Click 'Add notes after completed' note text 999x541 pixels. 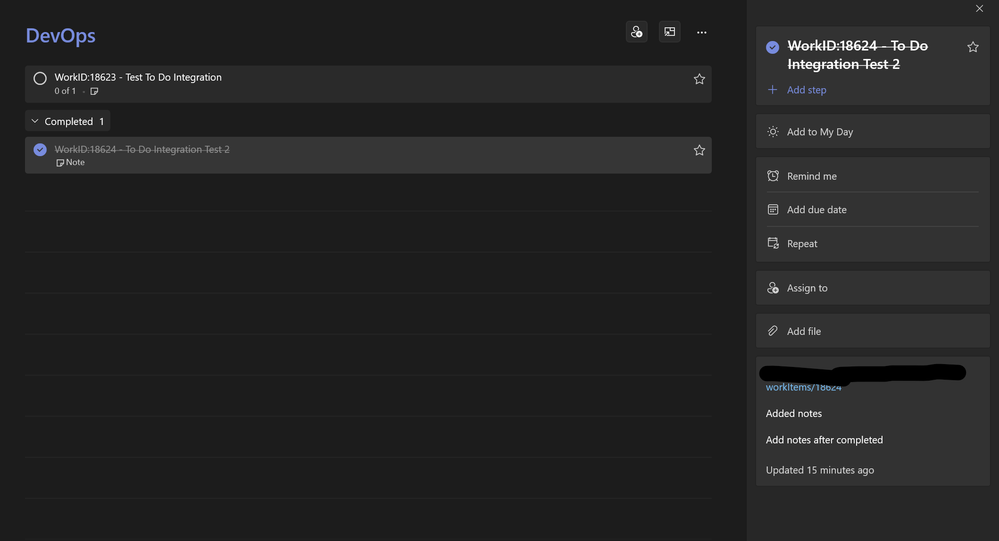coord(824,440)
